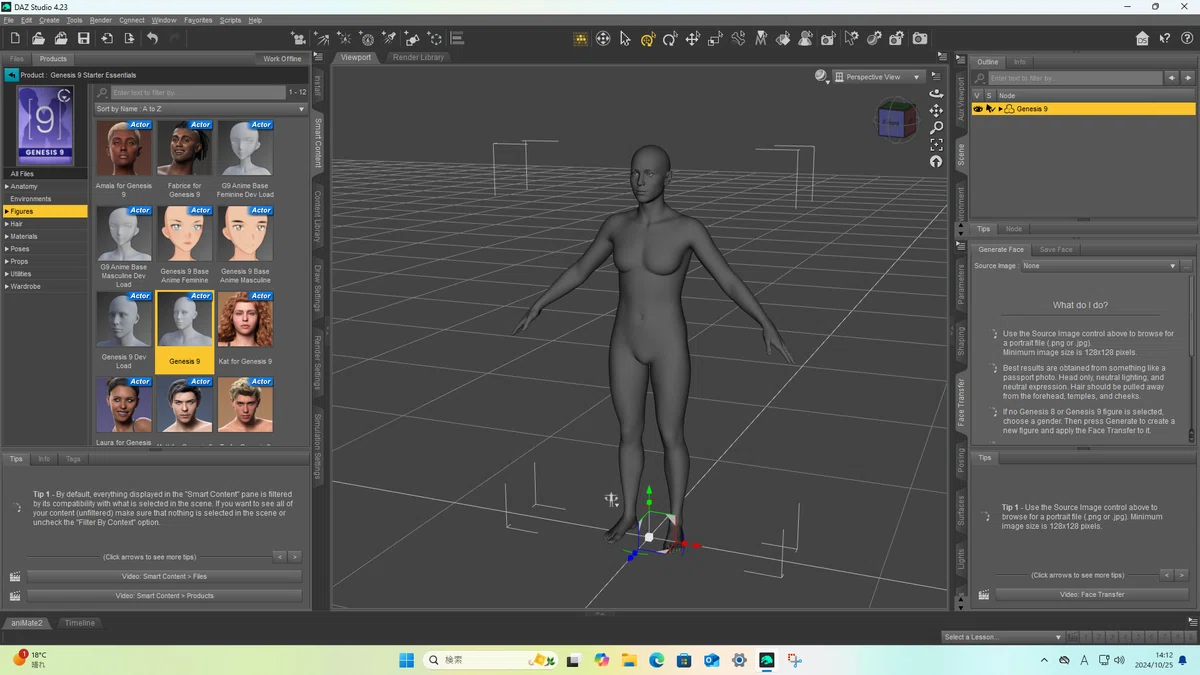The image size is (1200, 675).
Task: Click the viewport orbit rotate control
Action: (x=936, y=93)
